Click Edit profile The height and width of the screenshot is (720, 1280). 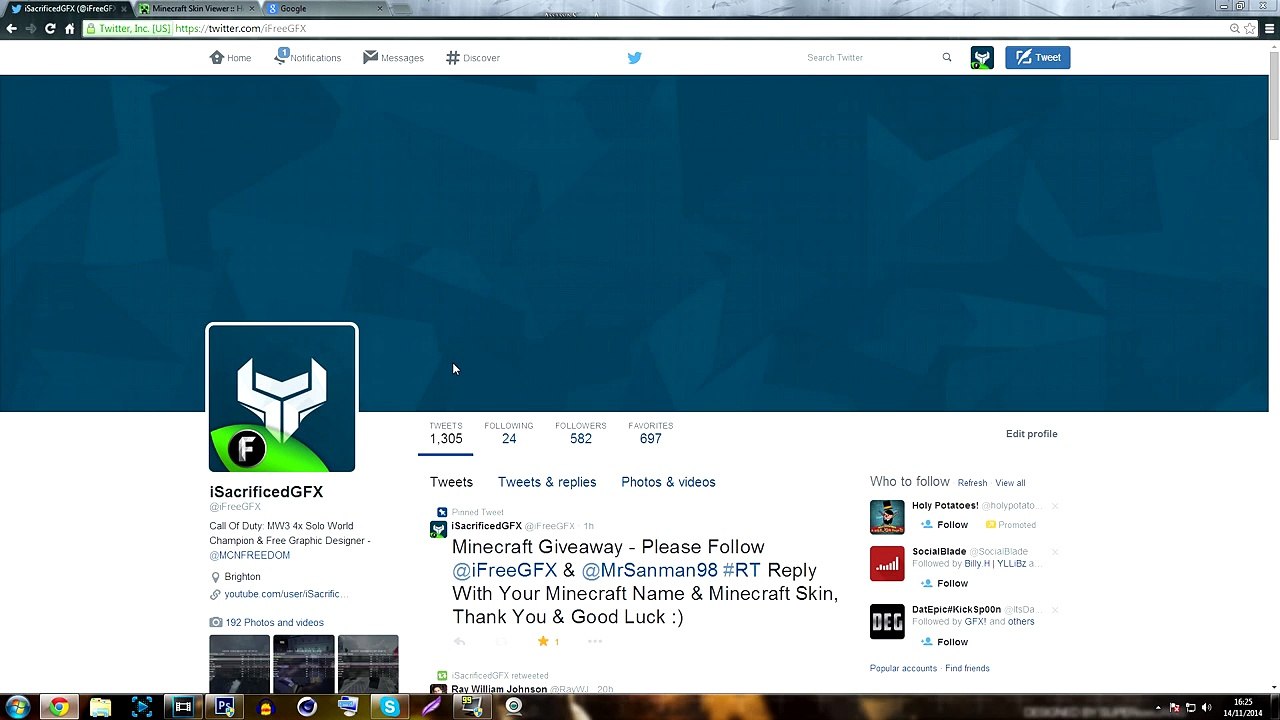[1032, 434]
